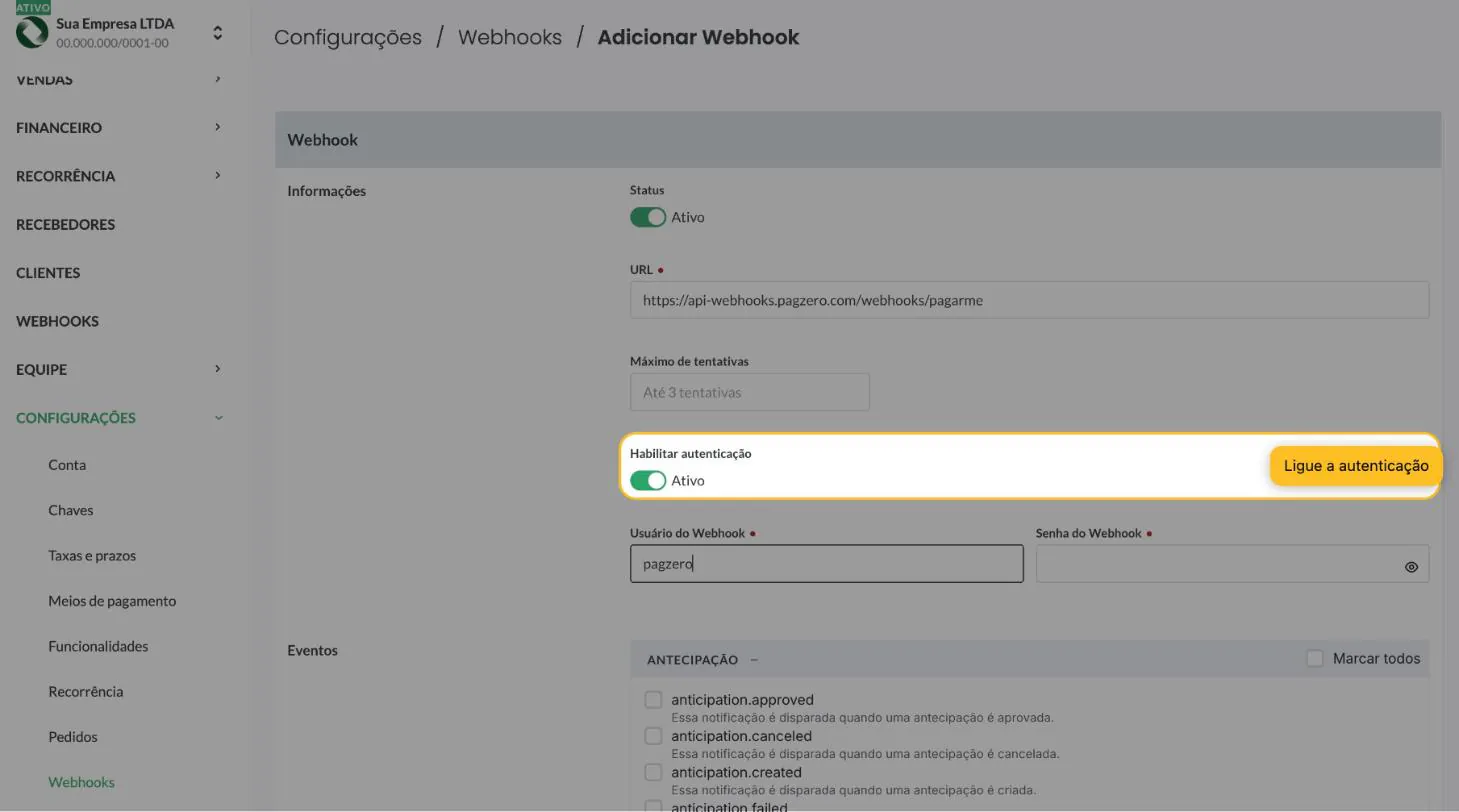The height and width of the screenshot is (812, 1459).
Task: Show the Senha do Webhook password
Action: click(x=1411, y=567)
